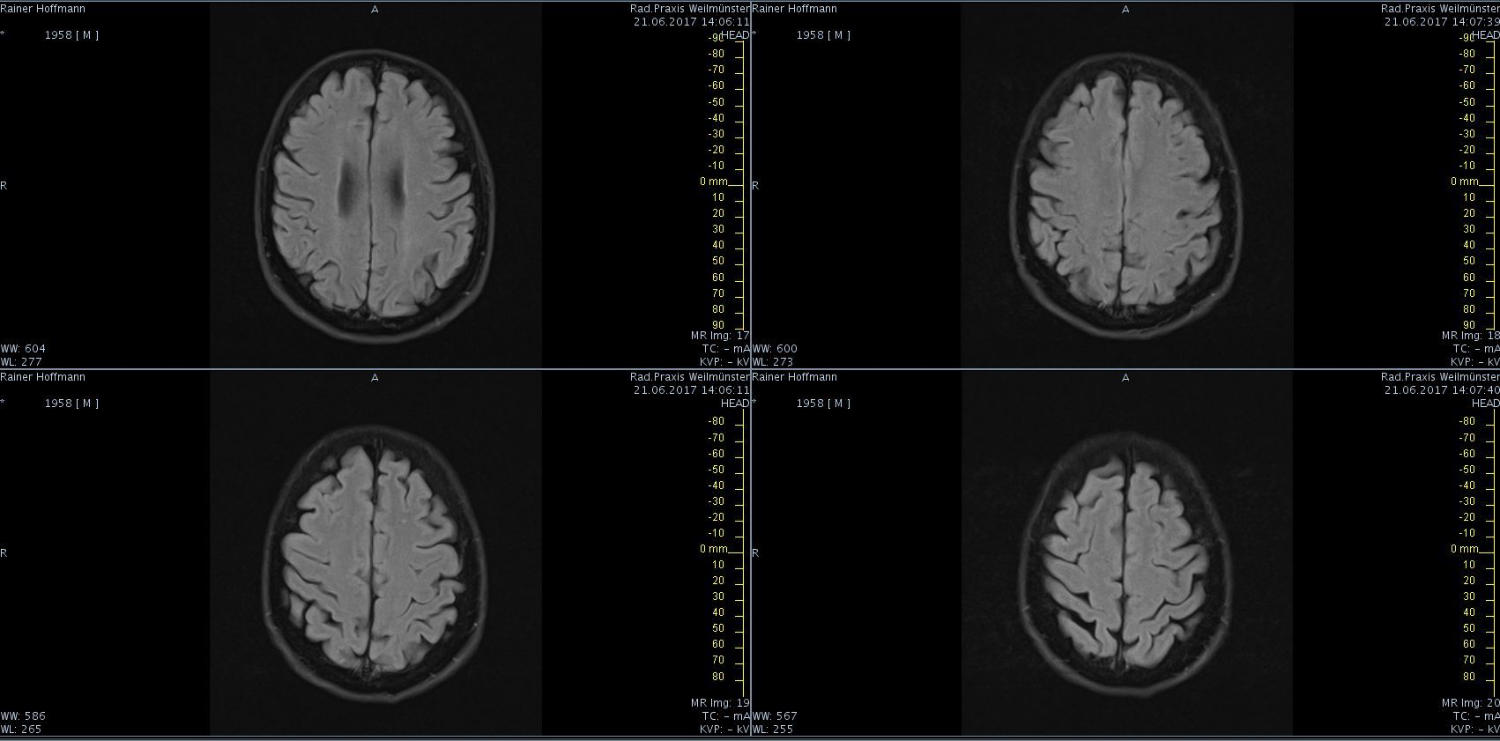Click the WL: 255 label in bottom-right panel
Viewport: 1500px width, 741px height.
[774, 729]
